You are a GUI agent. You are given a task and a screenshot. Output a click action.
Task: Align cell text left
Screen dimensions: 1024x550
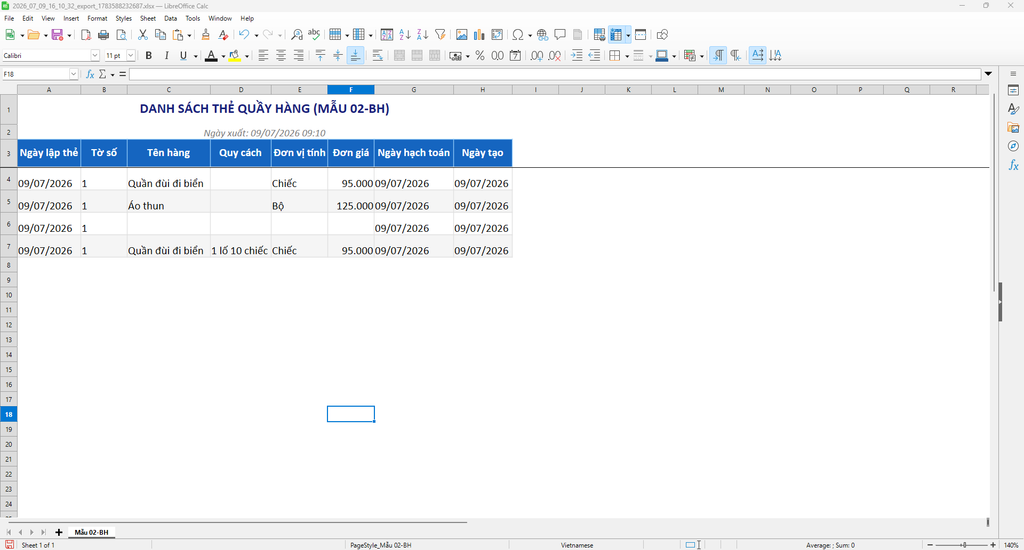[263, 56]
